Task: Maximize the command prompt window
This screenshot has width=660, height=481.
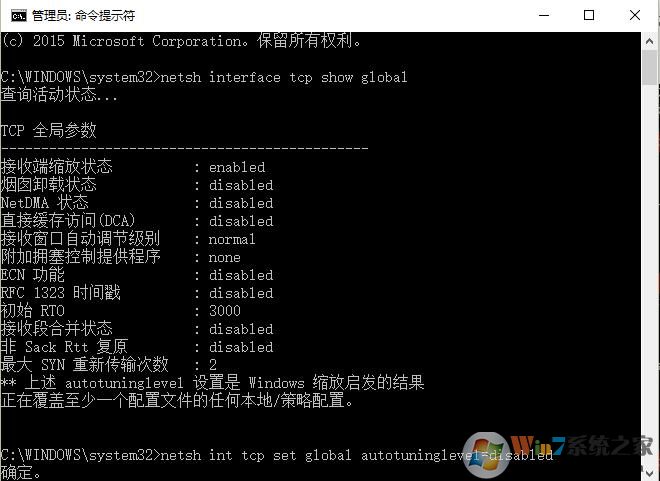Action: pyautogui.click(x=589, y=16)
